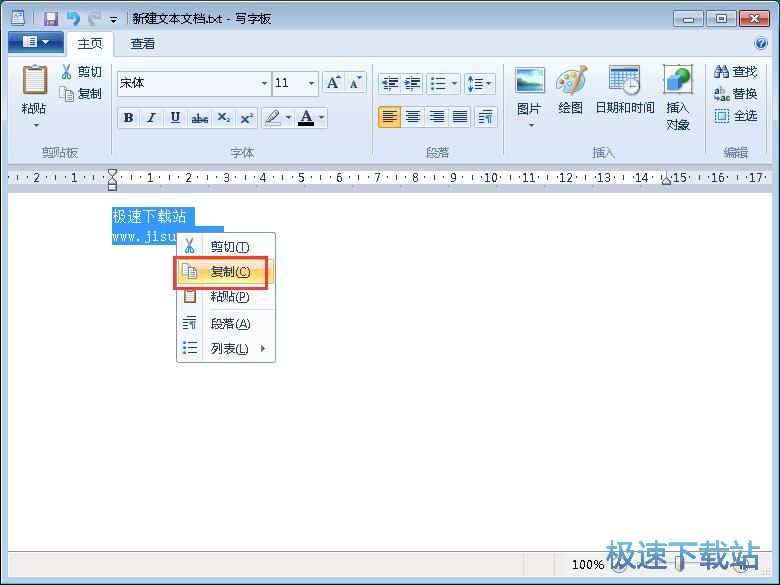This screenshot has height=585, width=780.
Task: Click the Save icon in quick access toolbar
Action: click(51, 19)
